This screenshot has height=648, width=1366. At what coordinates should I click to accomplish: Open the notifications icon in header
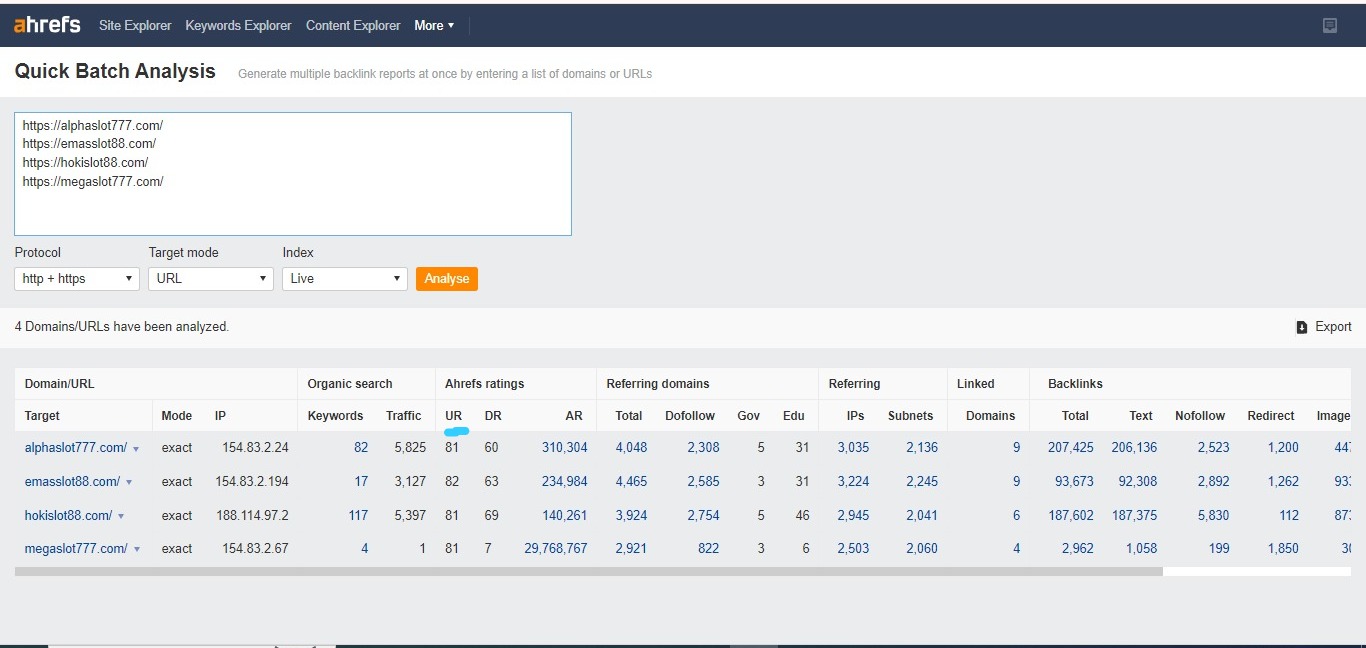click(x=1329, y=26)
